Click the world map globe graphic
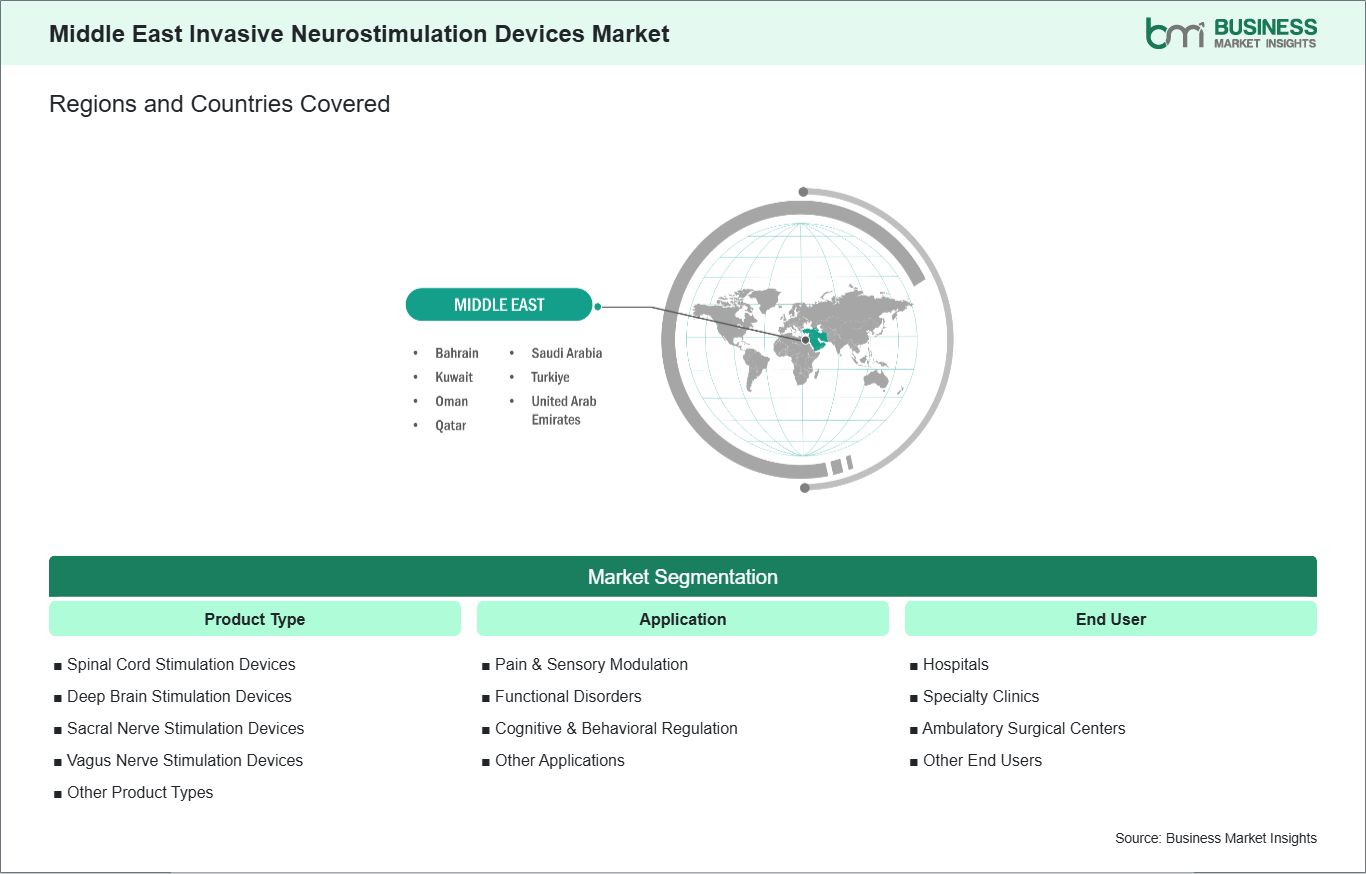This screenshot has height=874, width=1366. click(x=805, y=339)
